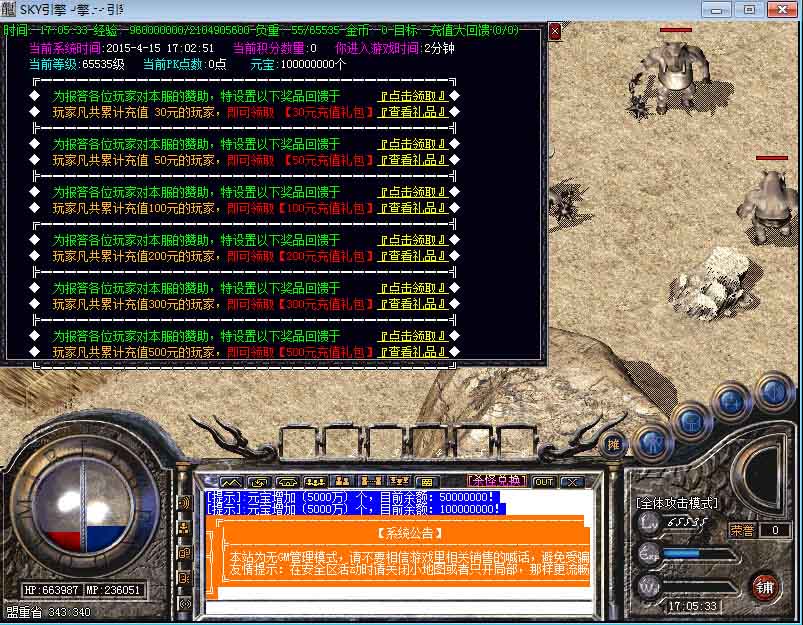
Task: Open the red 铺 shop button
Action: pos(765,588)
